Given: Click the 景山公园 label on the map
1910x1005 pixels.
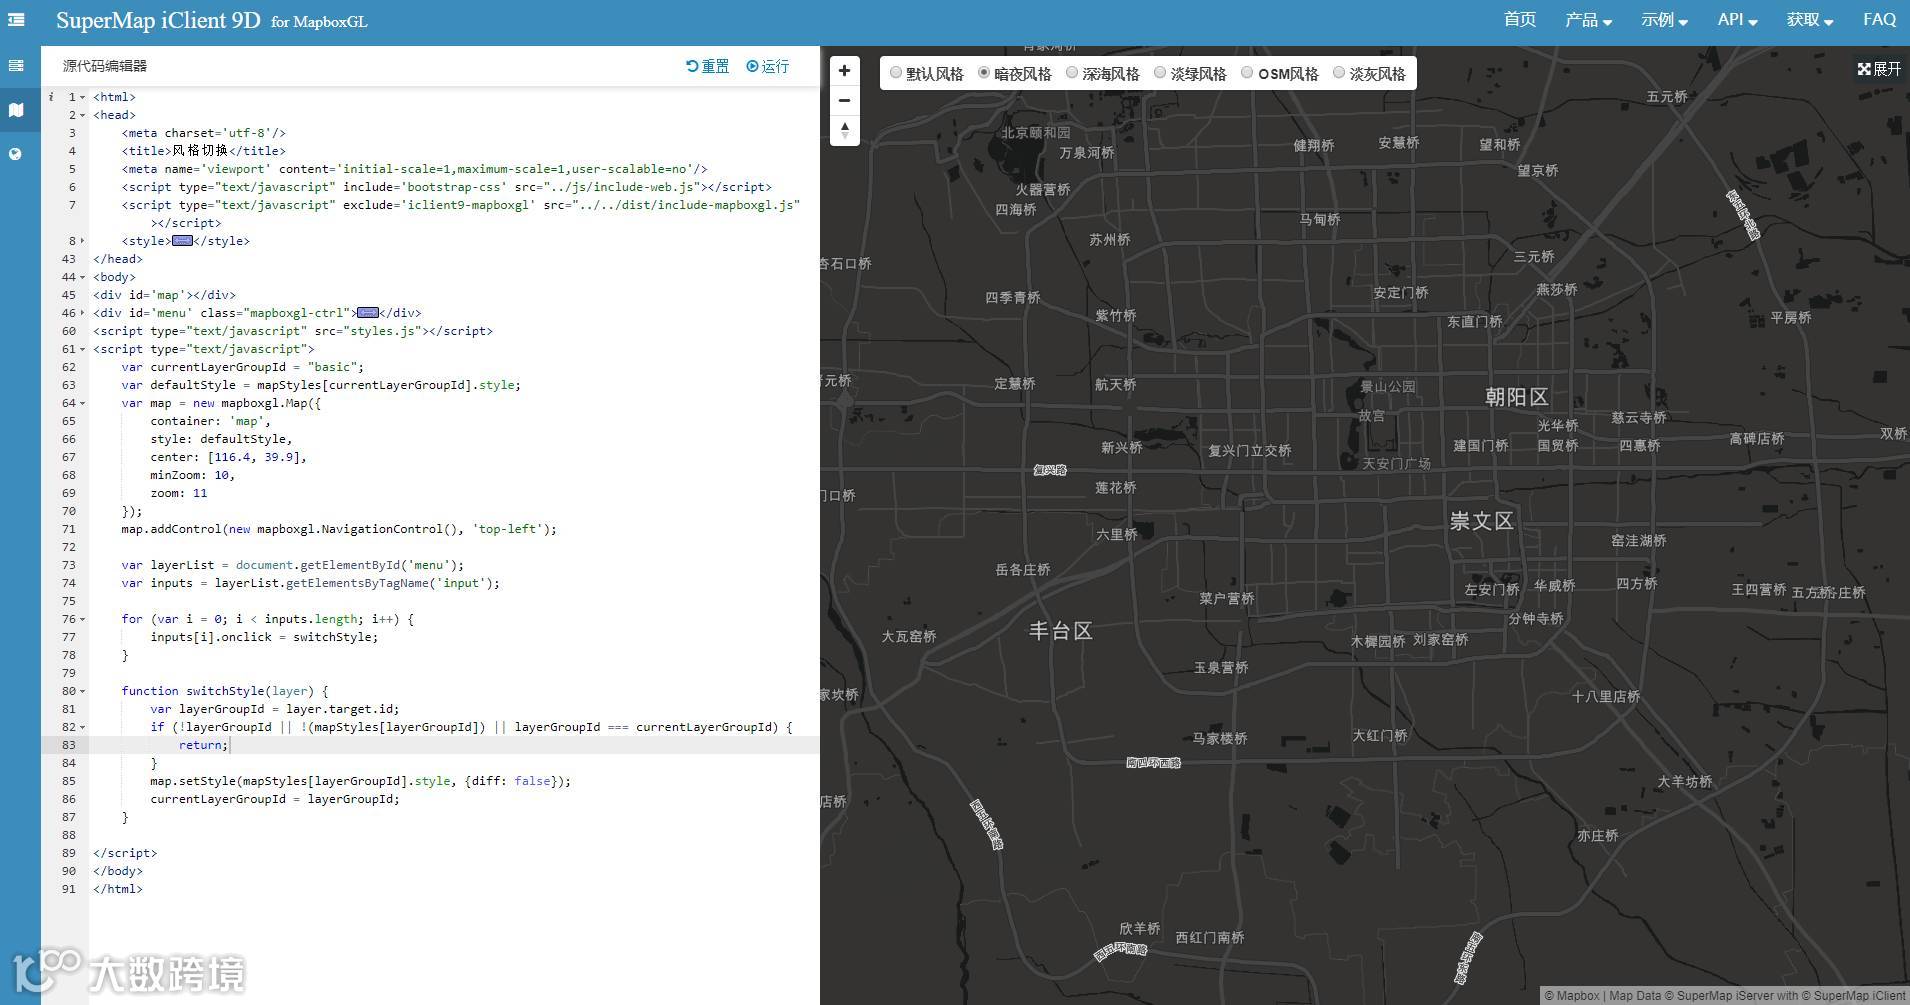Looking at the screenshot, I should [1388, 387].
